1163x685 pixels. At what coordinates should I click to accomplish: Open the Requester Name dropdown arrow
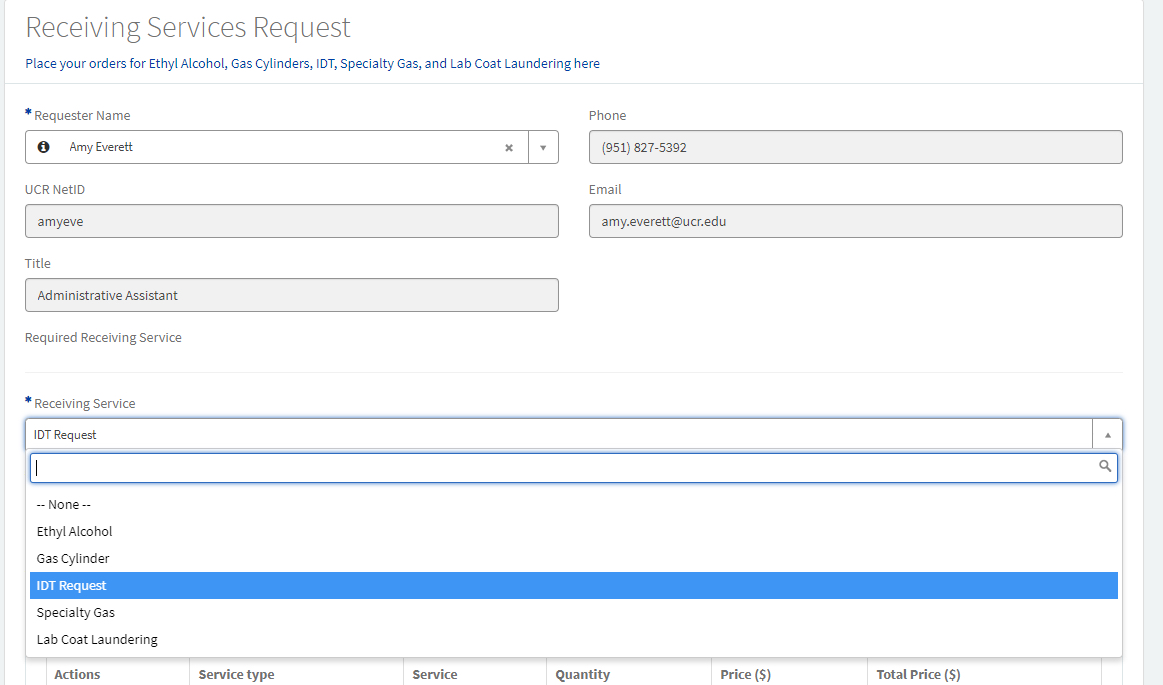[543, 148]
